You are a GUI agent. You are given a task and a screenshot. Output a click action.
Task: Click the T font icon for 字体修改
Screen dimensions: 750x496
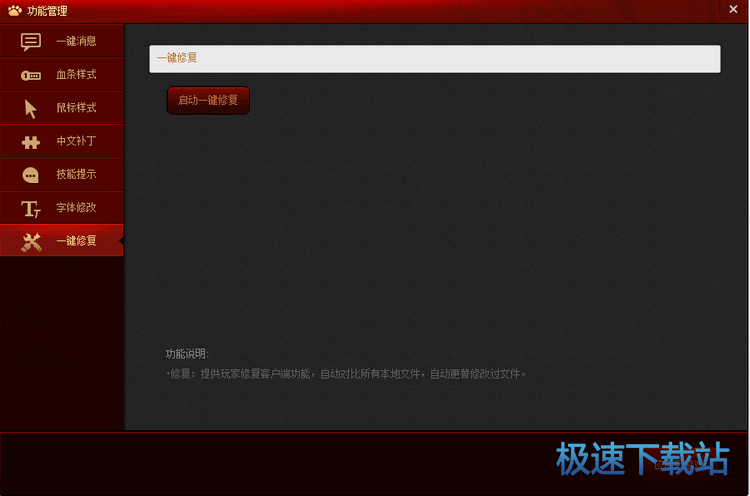coord(31,209)
